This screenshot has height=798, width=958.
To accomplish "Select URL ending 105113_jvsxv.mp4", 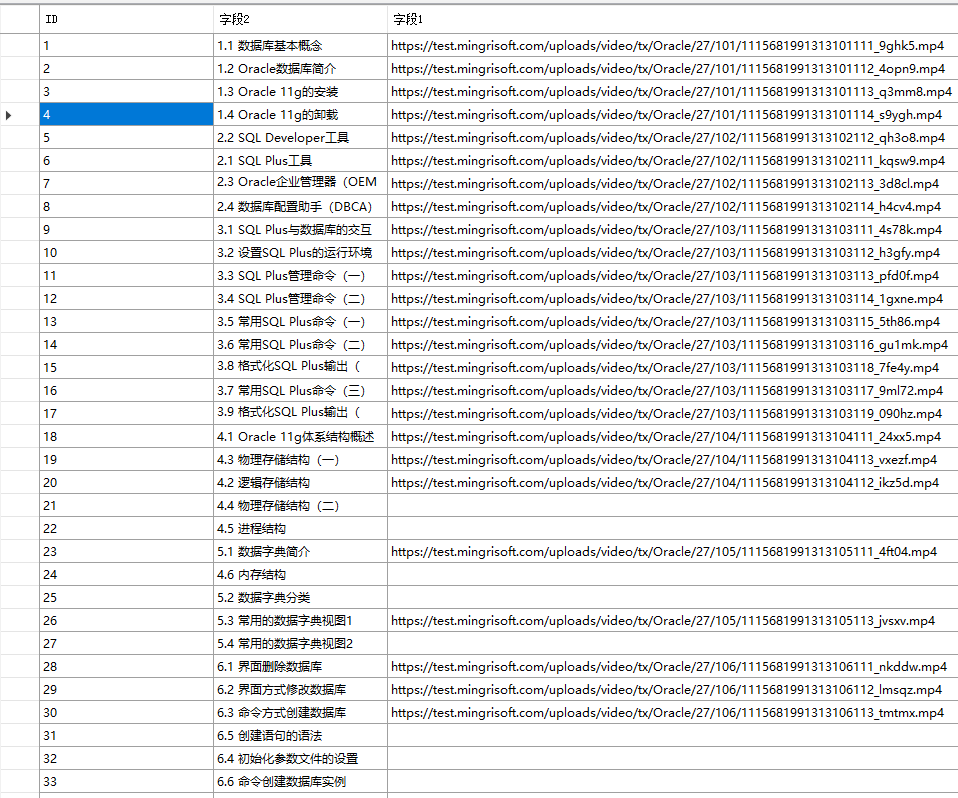I will [673, 621].
